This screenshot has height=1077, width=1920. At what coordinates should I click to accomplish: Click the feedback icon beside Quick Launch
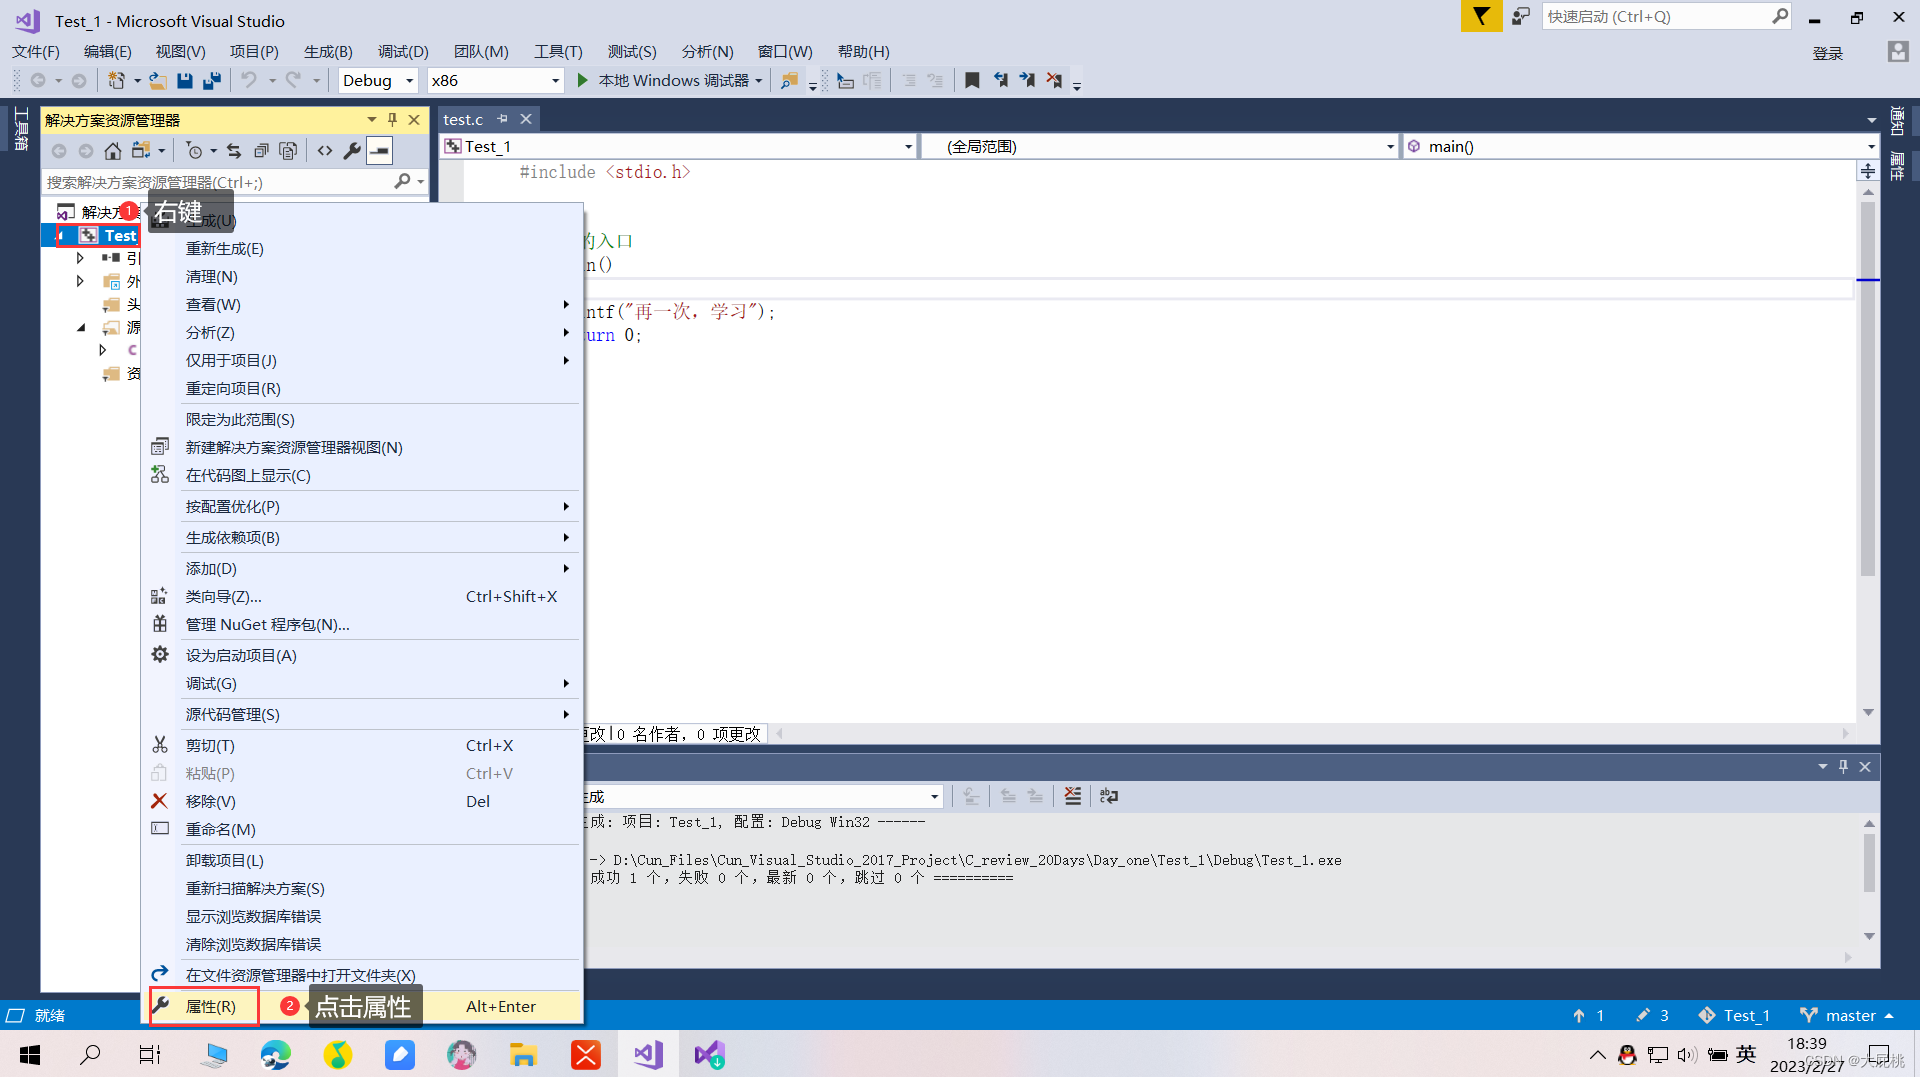click(1521, 17)
